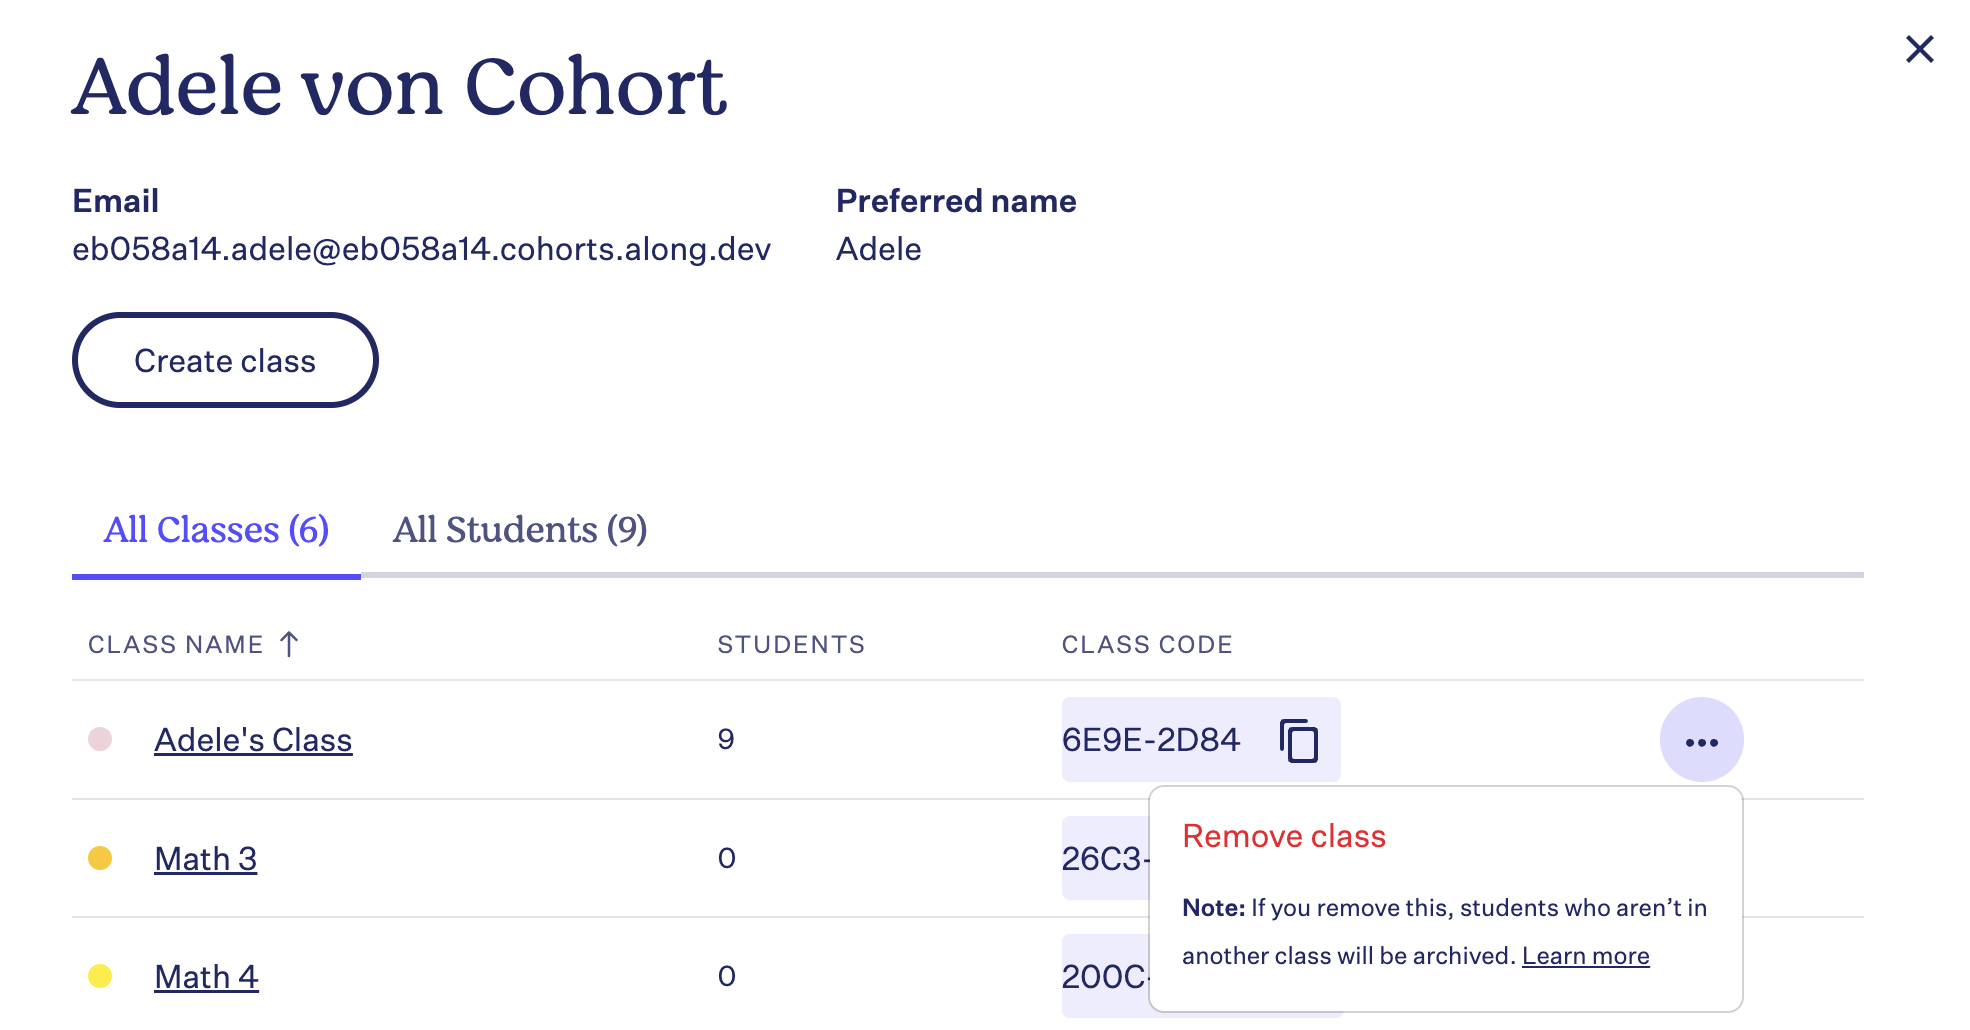The height and width of the screenshot is (1030, 1970).
Task: Click the orange dot beside Math 3
Action: 100,858
